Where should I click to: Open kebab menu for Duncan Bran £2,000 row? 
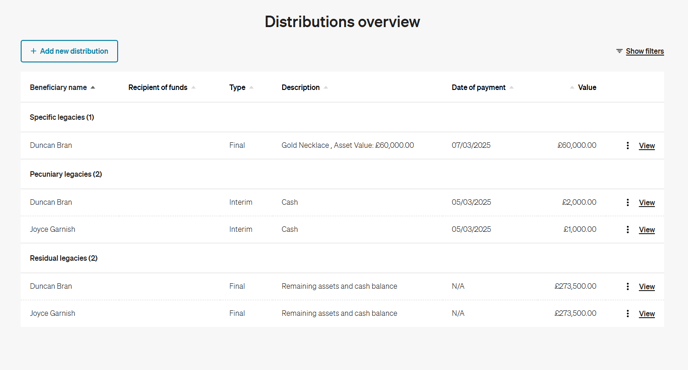pyautogui.click(x=627, y=202)
